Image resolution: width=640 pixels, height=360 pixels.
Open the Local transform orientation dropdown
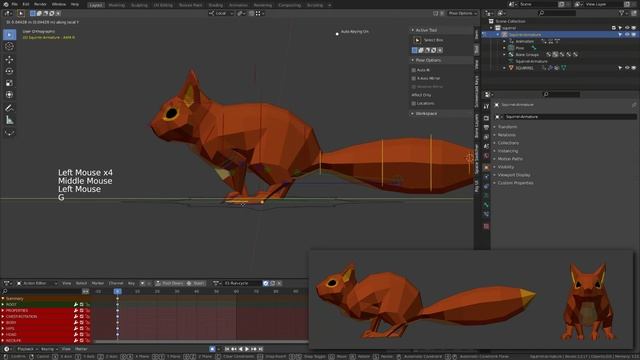pyautogui.click(x=221, y=13)
